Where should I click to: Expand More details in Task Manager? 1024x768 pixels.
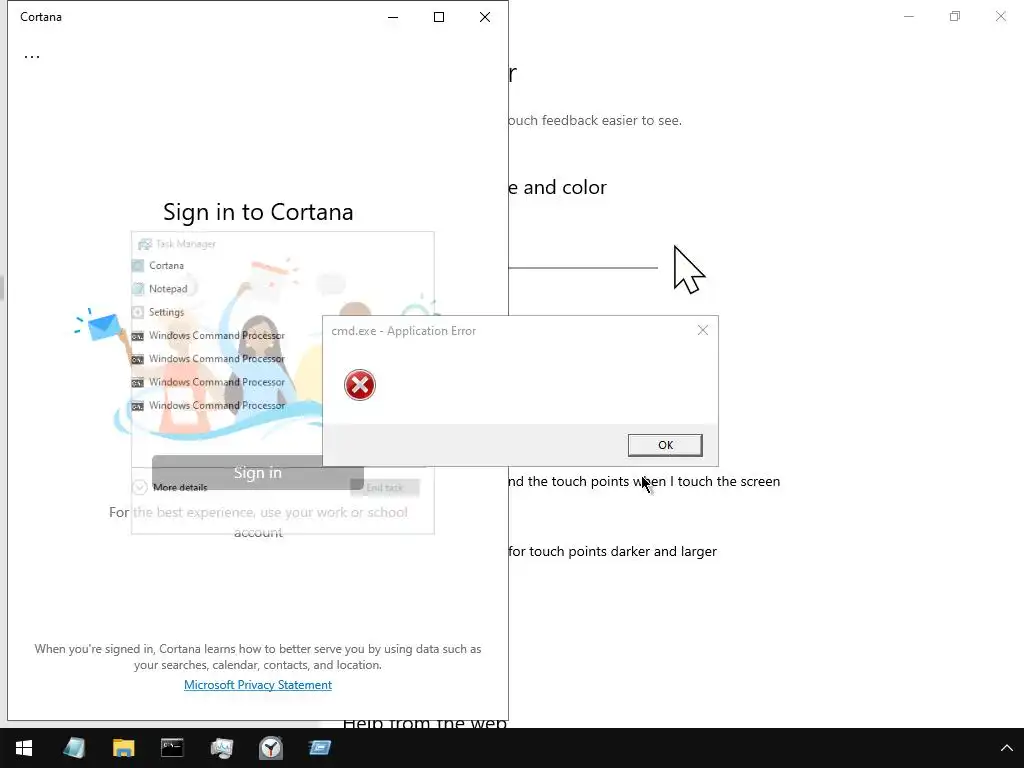[170, 487]
